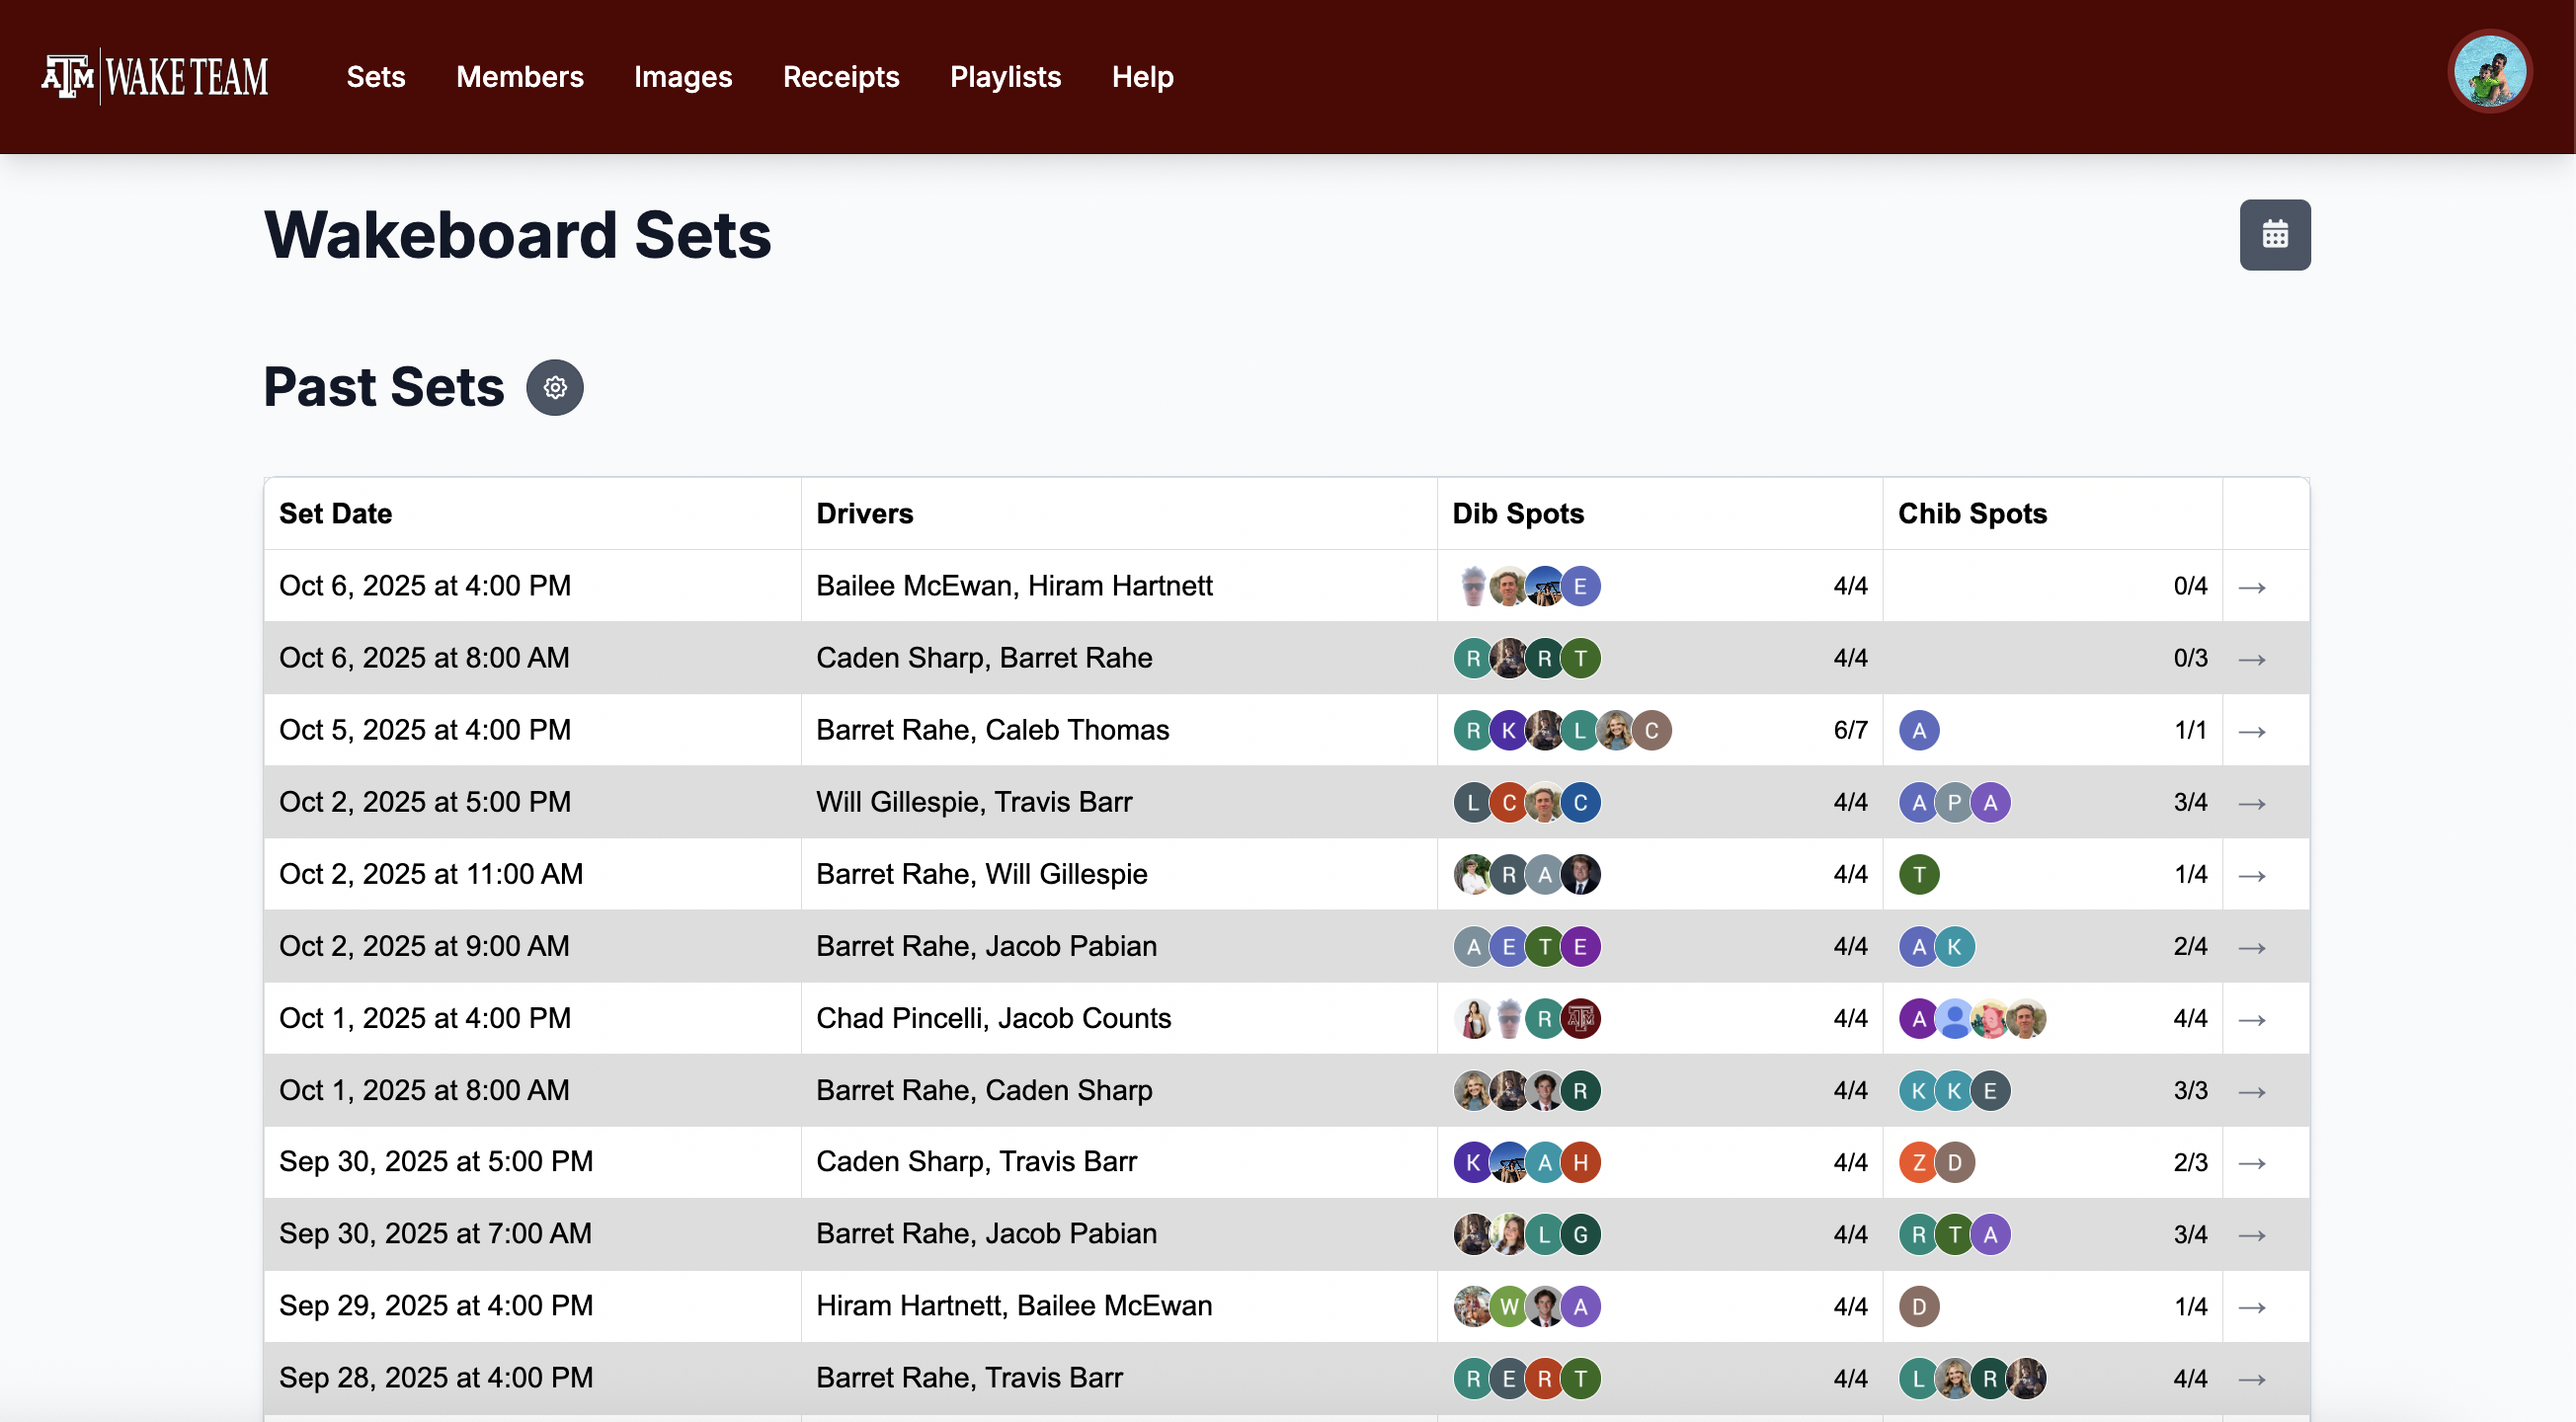Click the Set Date column header

(335, 514)
